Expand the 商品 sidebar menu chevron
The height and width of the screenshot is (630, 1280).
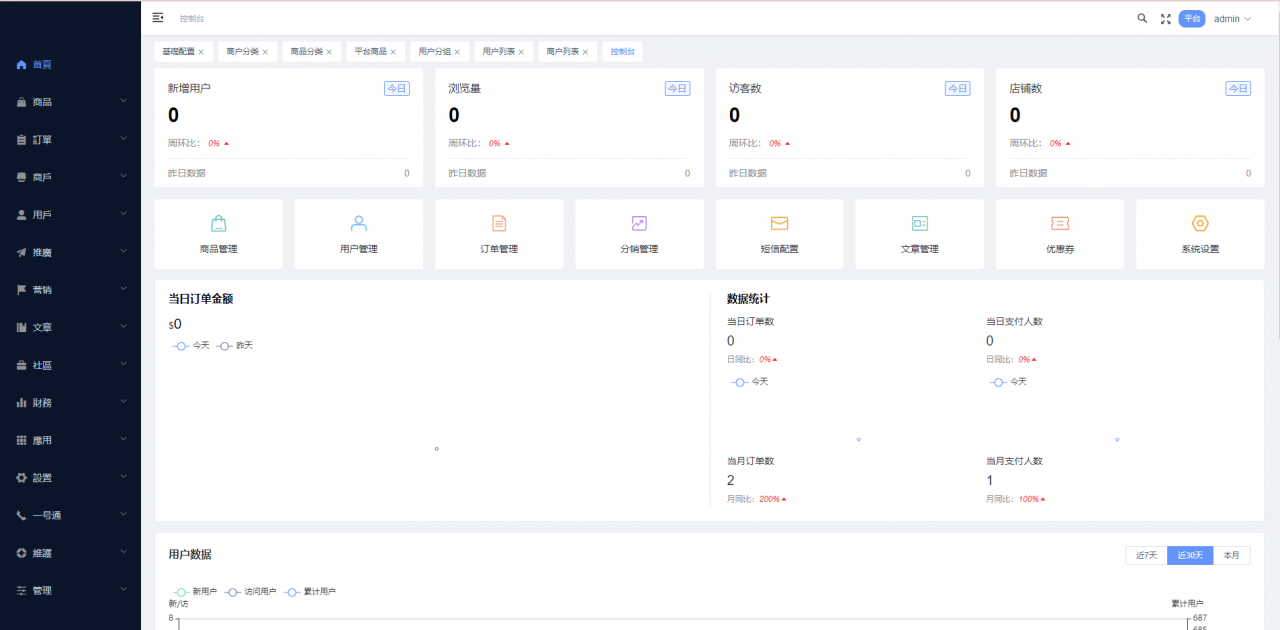click(x=123, y=102)
